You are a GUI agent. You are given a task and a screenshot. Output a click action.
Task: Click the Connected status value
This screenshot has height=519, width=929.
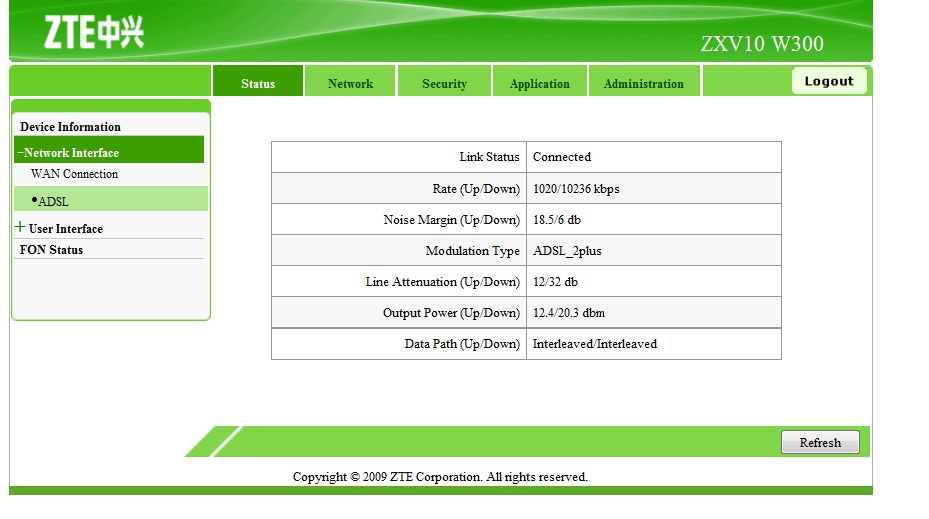point(562,157)
